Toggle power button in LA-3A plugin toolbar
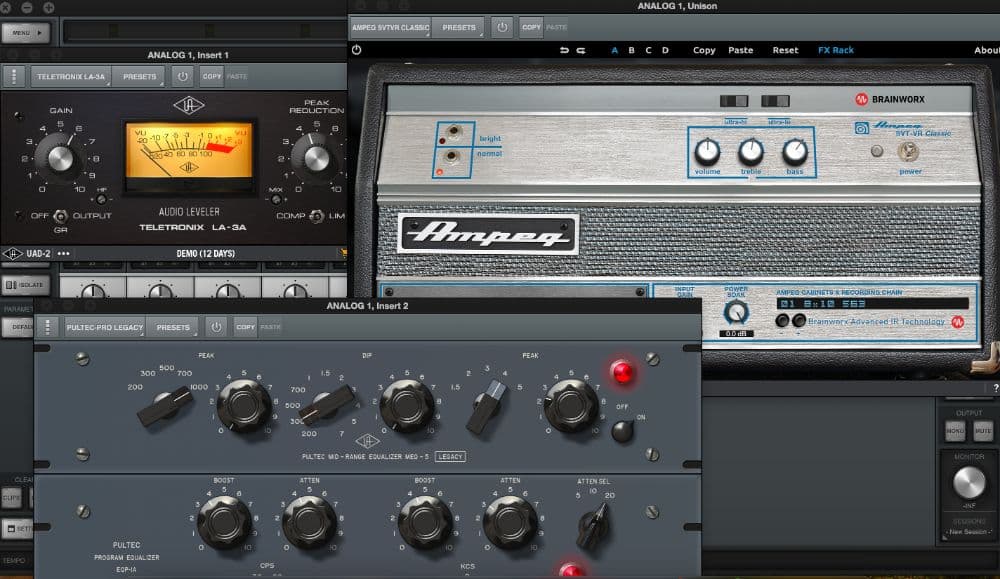The width and height of the screenshot is (1000, 579). (183, 77)
